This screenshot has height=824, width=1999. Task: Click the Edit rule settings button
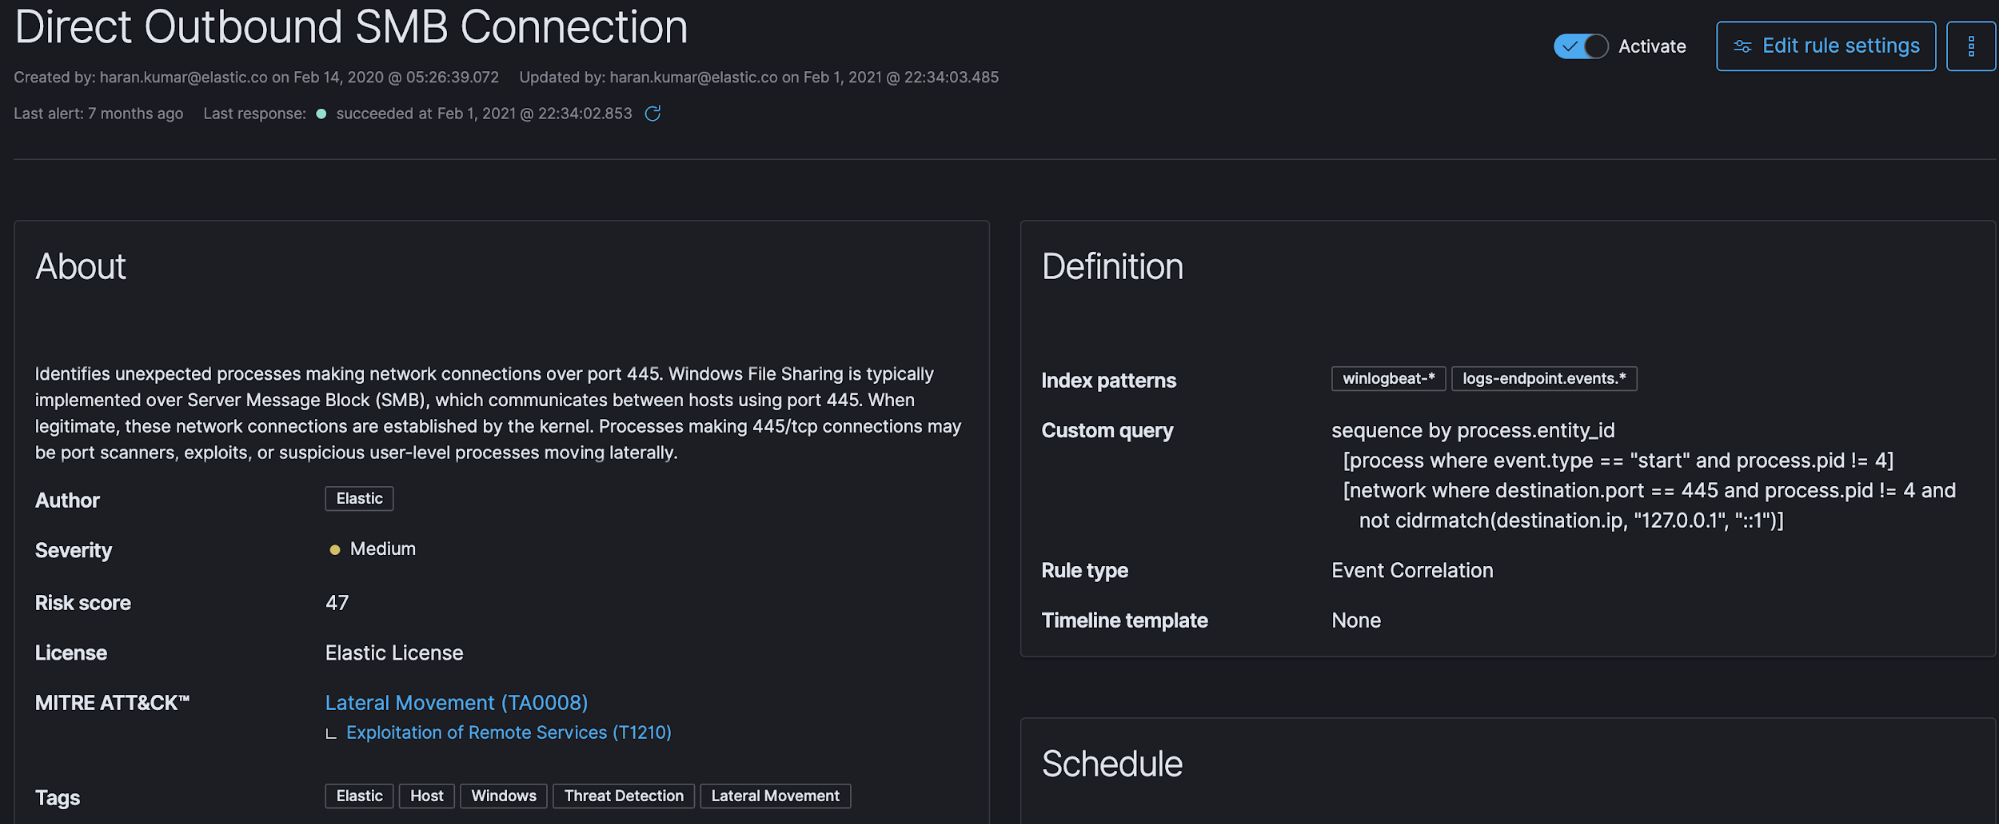pyautogui.click(x=1826, y=46)
